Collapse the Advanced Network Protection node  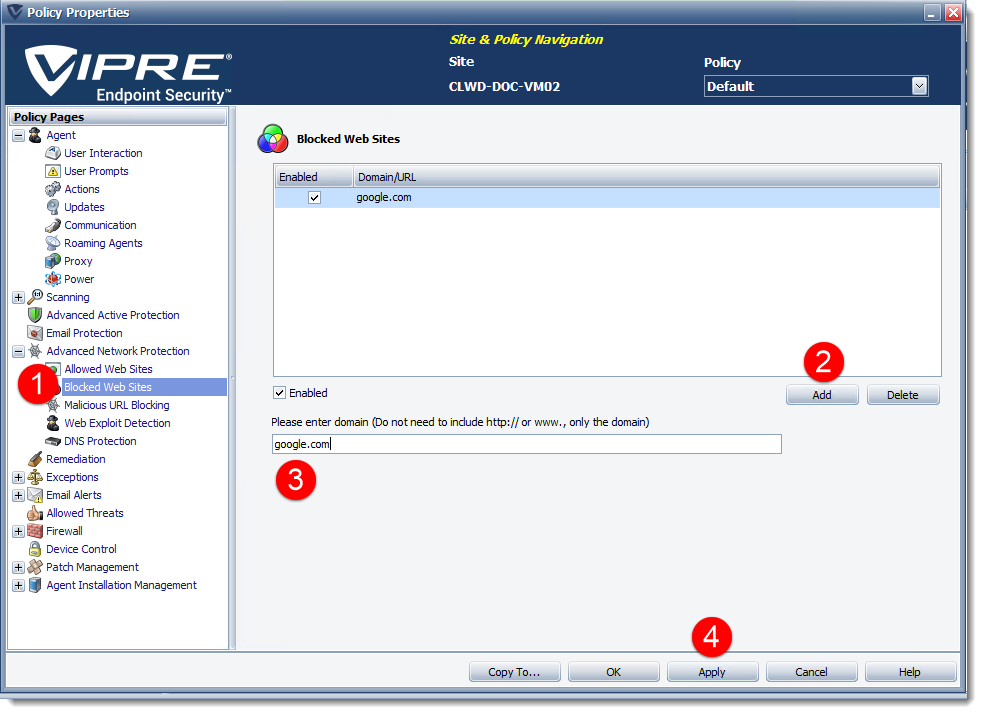click(x=18, y=351)
